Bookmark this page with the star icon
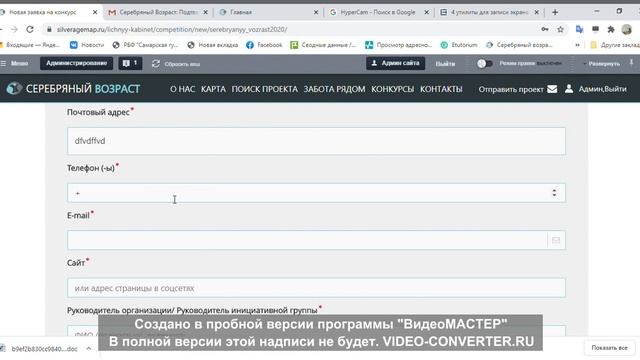The width and height of the screenshot is (640, 360). [560, 29]
